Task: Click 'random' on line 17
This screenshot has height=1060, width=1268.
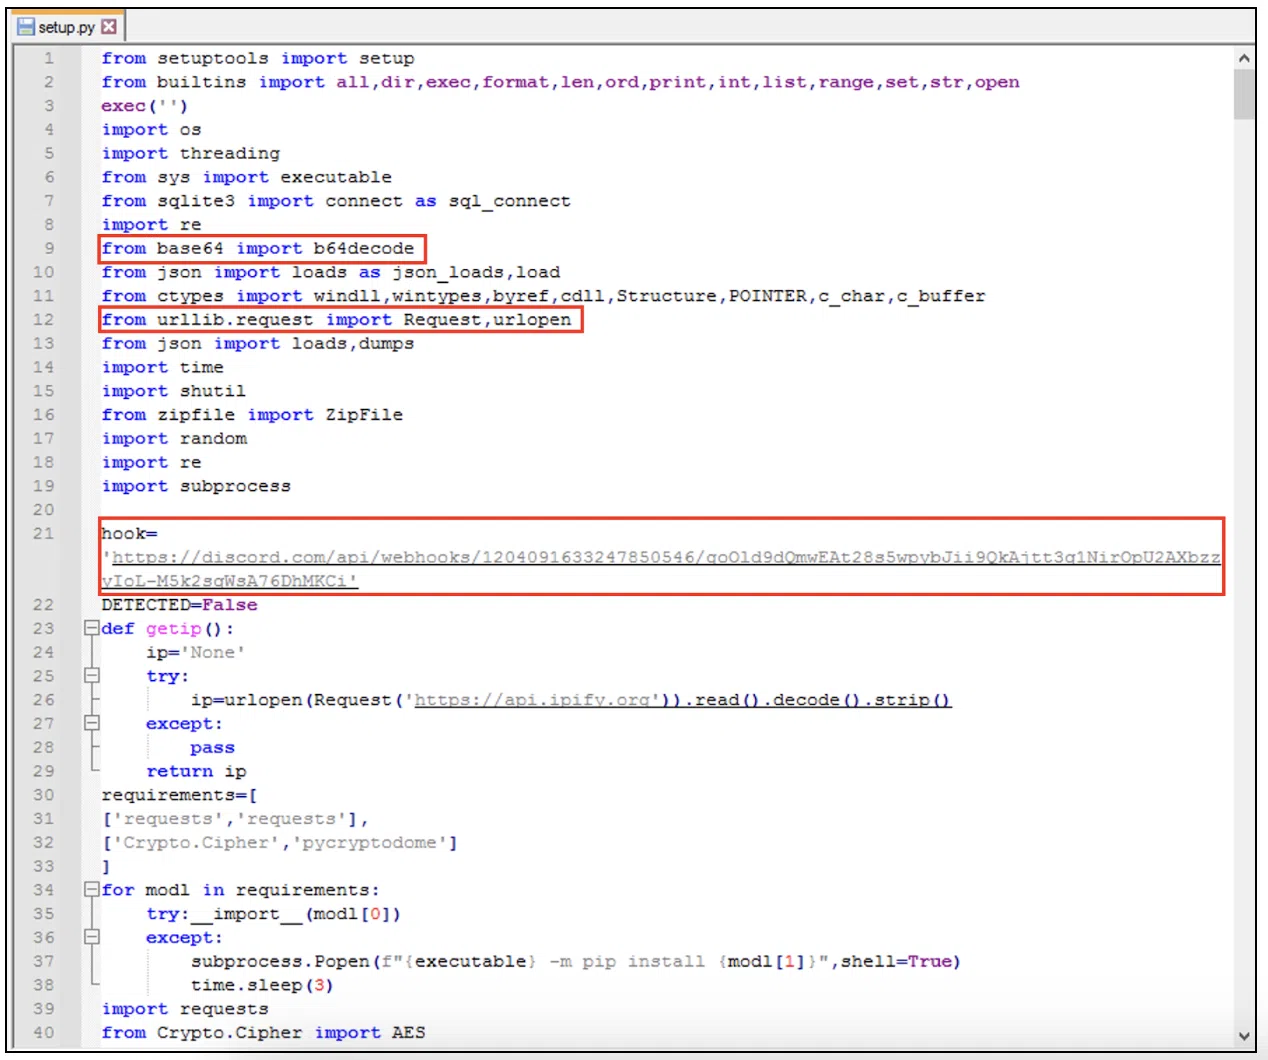Action: [x=213, y=438]
